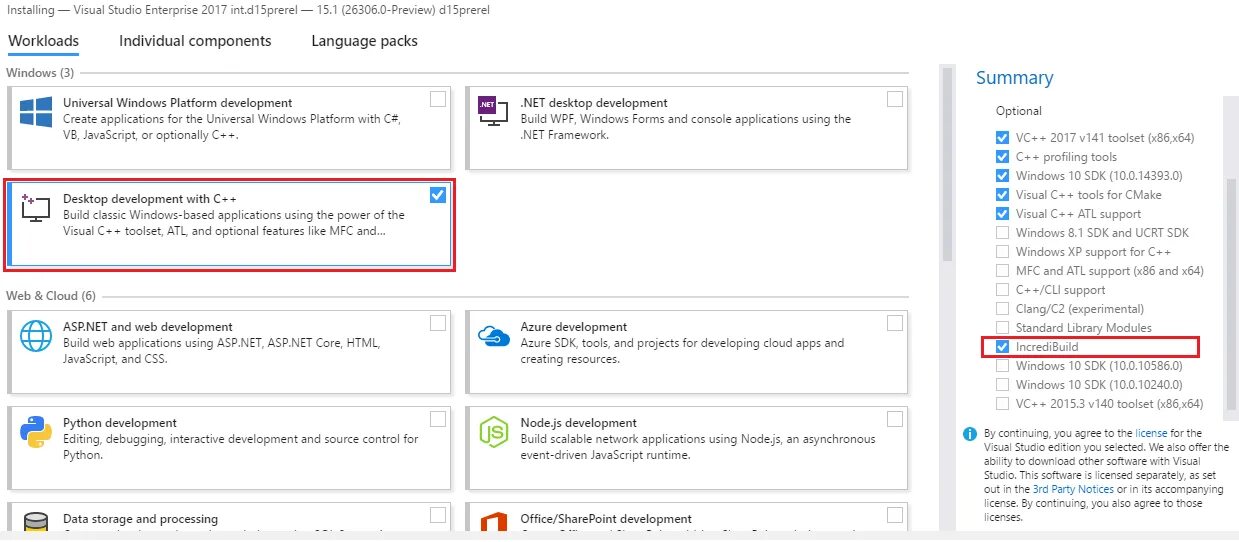Check the Clang/C2 (experimental) option
The width and height of the screenshot is (1239, 542).
1002,309
